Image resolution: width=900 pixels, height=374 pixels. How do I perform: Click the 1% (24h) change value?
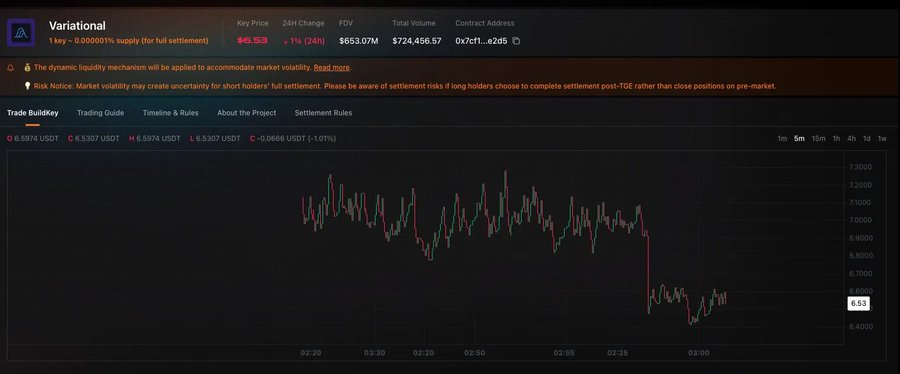point(304,41)
